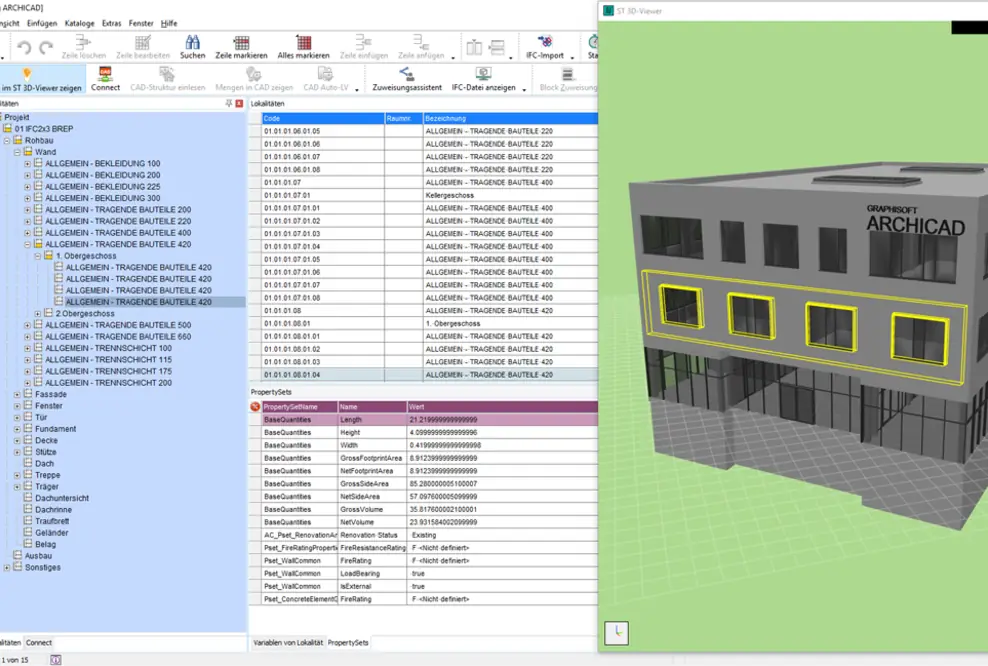
Task: Select the Dachrinne tree item
Action: [x=54, y=510]
